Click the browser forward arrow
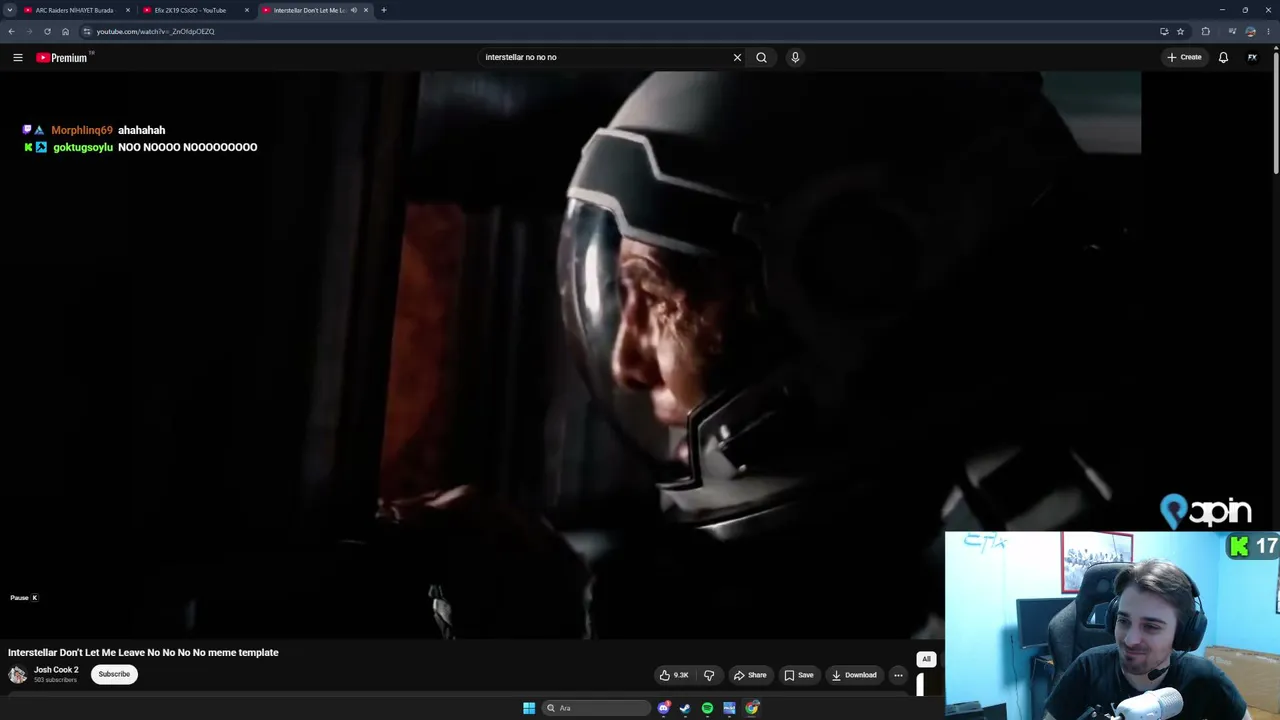 [29, 31]
